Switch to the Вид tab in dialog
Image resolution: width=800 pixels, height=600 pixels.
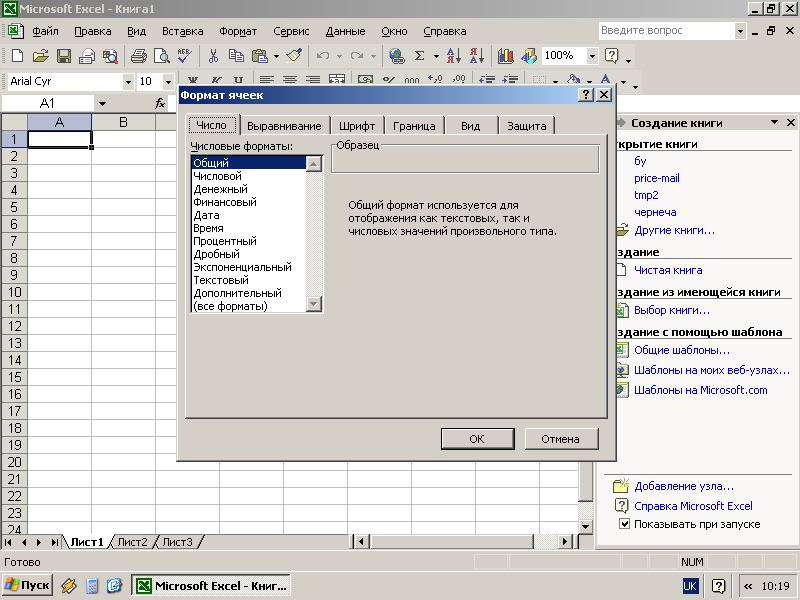[470, 126]
